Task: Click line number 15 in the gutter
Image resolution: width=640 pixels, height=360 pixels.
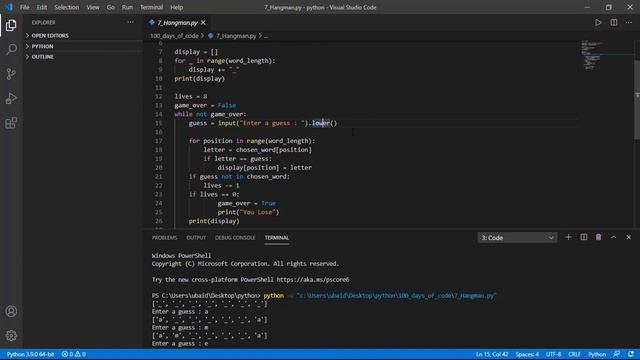Action: point(159,123)
